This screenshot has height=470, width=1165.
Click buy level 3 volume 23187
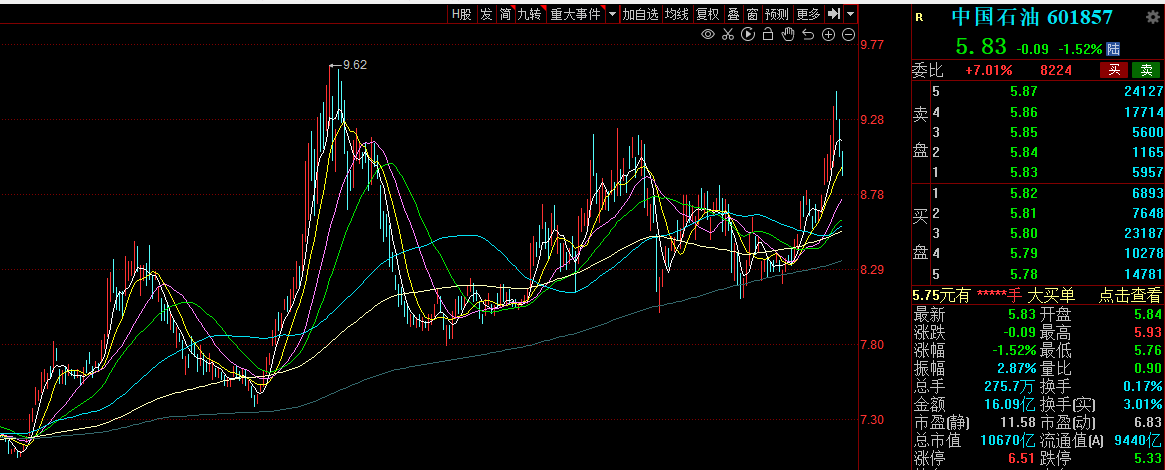[x=1144, y=233]
